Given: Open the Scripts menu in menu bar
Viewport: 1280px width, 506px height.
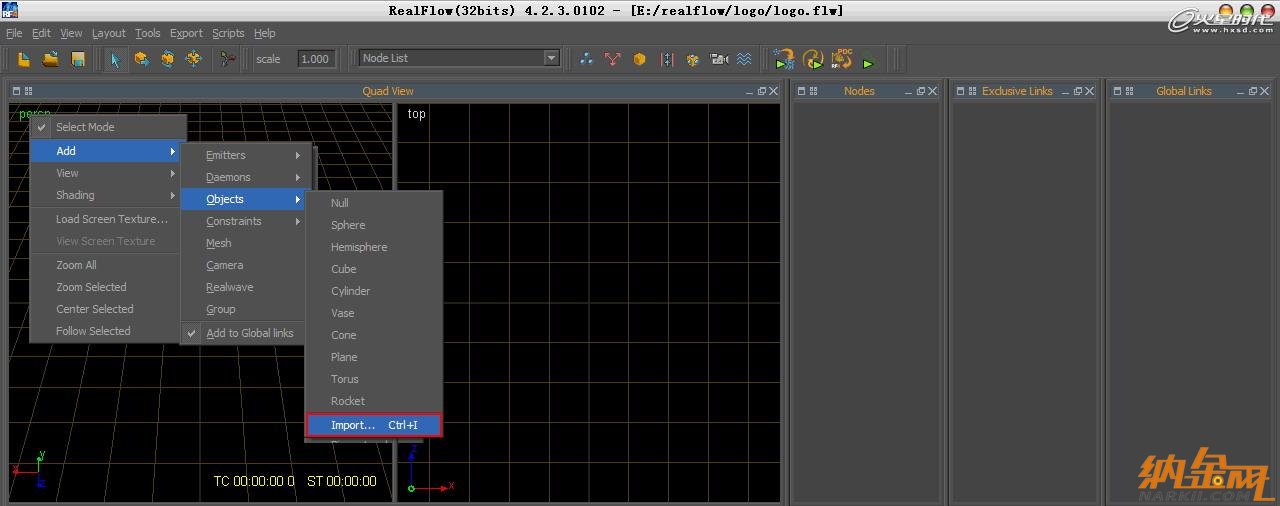Looking at the screenshot, I should (228, 33).
